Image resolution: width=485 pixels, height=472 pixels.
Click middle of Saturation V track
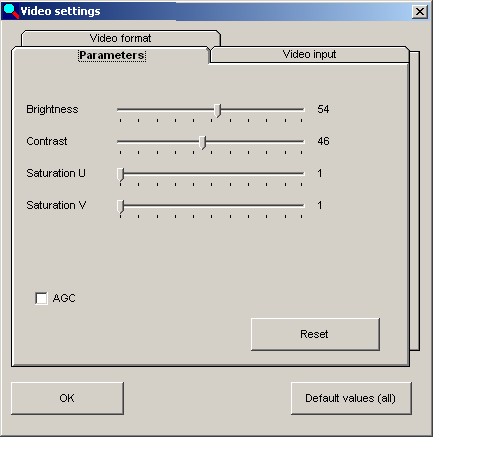(x=211, y=205)
